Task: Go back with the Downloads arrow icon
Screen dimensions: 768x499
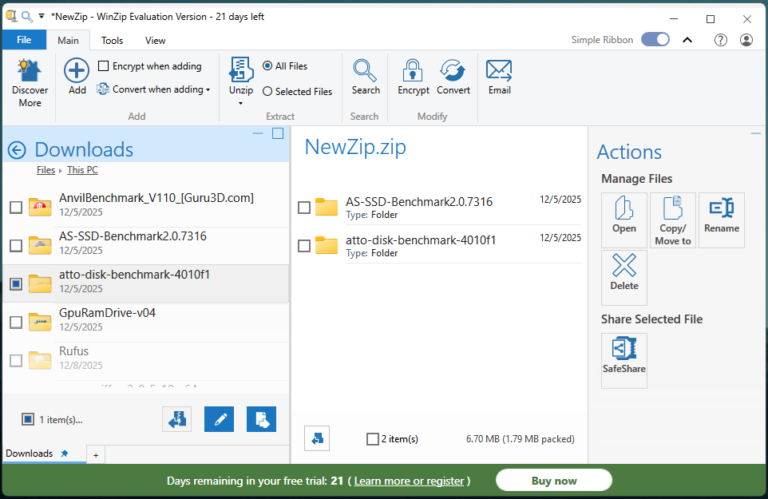Action: 17,150
